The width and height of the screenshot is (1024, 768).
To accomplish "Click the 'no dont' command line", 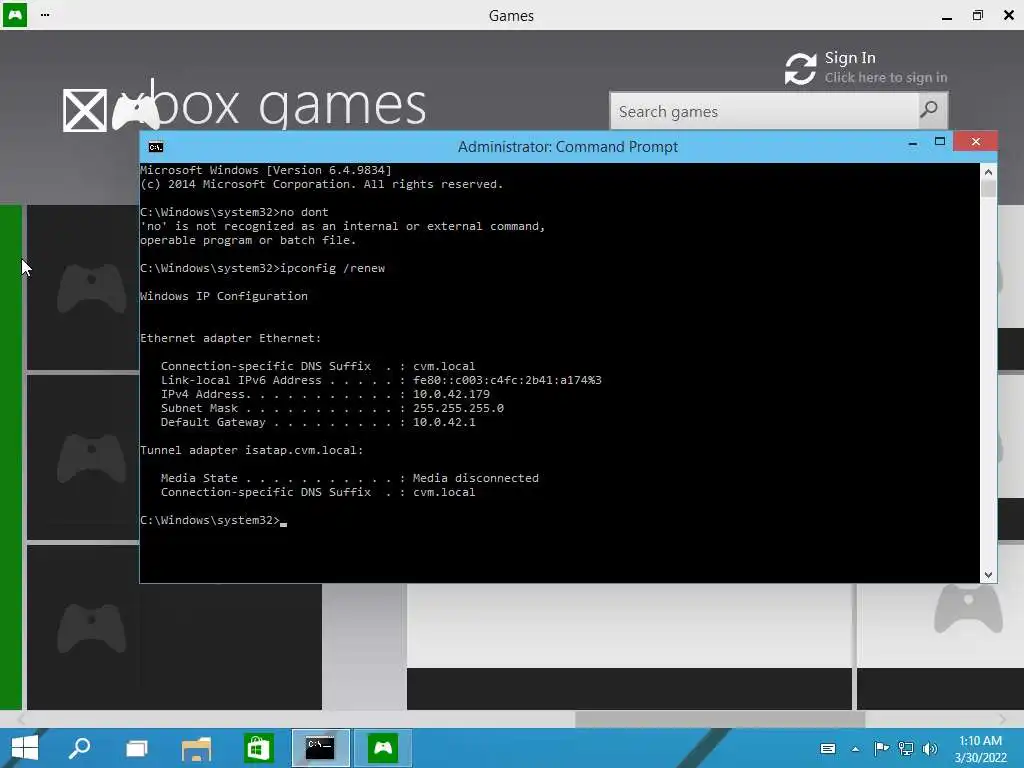I will click(234, 212).
